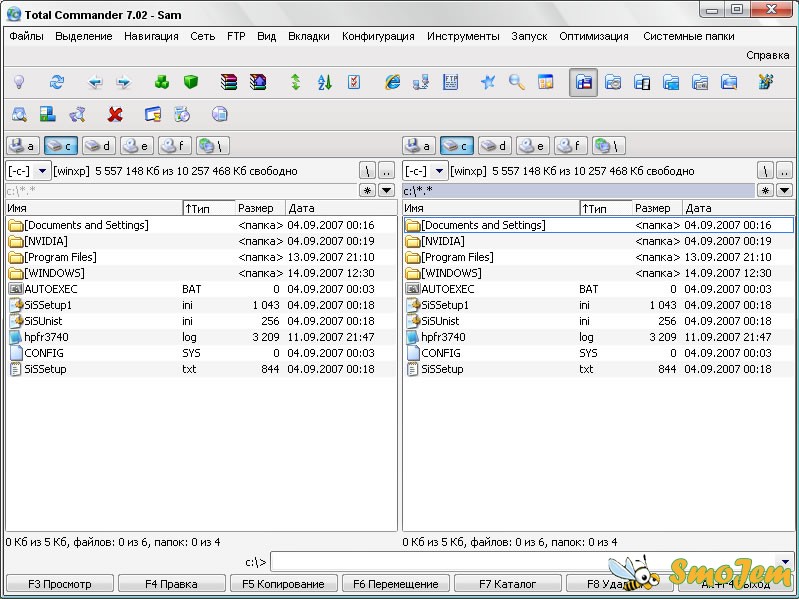Open left panel directory history arrow
Image resolution: width=799 pixels, height=599 pixels.
tap(387, 190)
